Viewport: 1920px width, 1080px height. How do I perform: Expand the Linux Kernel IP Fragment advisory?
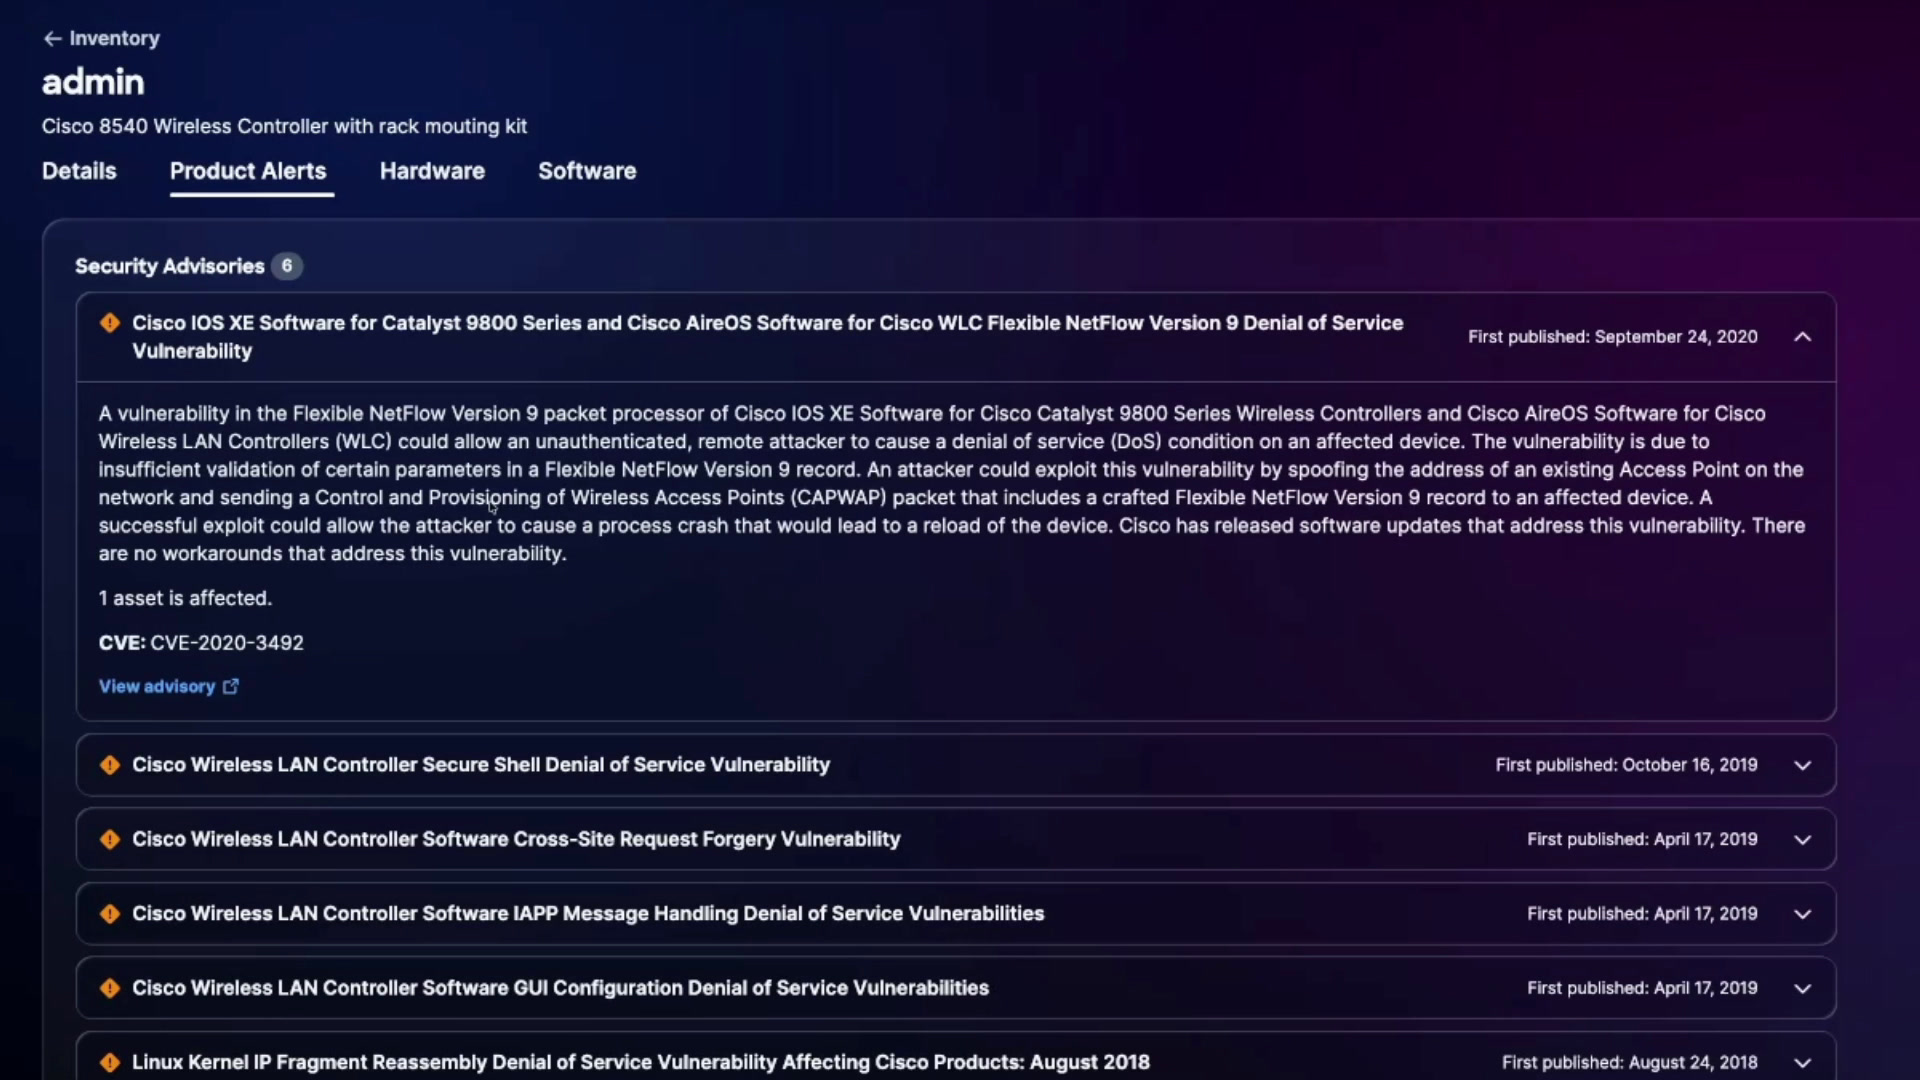point(1802,1063)
